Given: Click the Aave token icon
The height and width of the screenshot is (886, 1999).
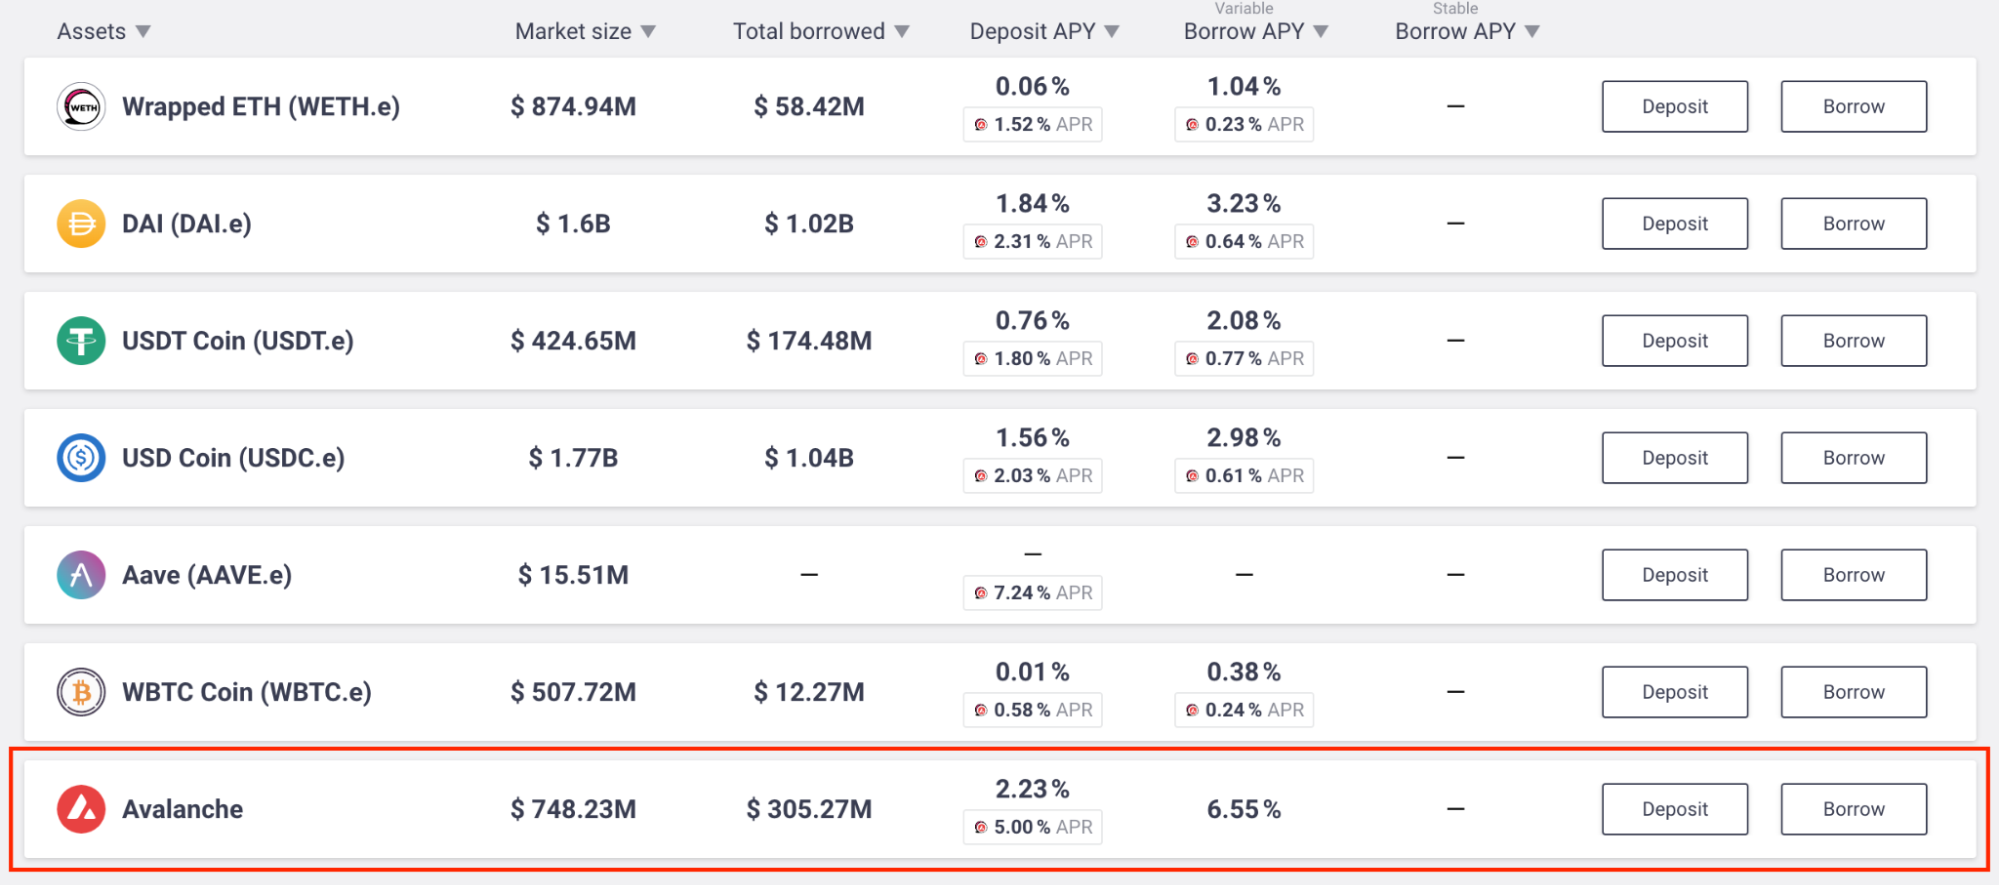Looking at the screenshot, I should tap(81, 574).
